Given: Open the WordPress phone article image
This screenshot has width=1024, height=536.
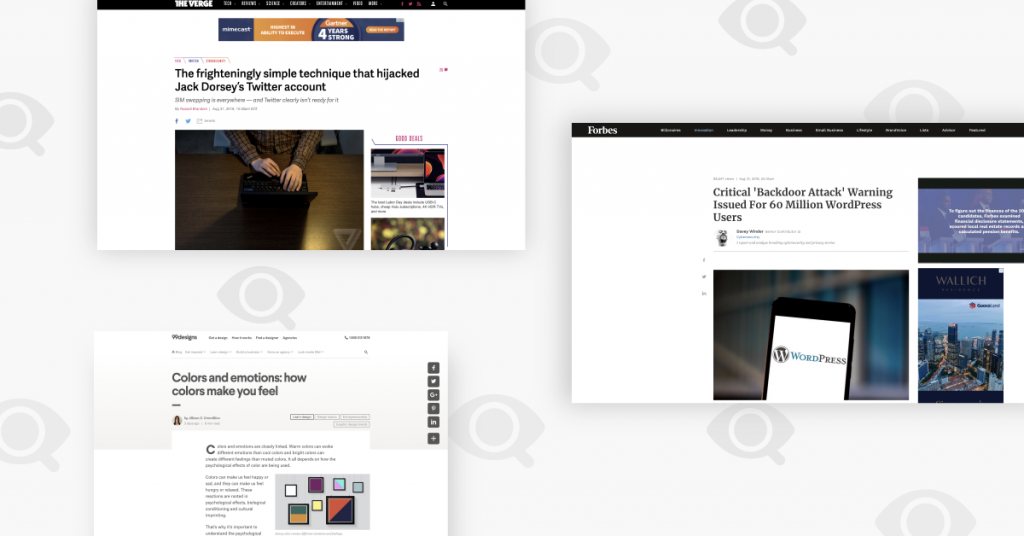Looking at the screenshot, I should [x=810, y=335].
